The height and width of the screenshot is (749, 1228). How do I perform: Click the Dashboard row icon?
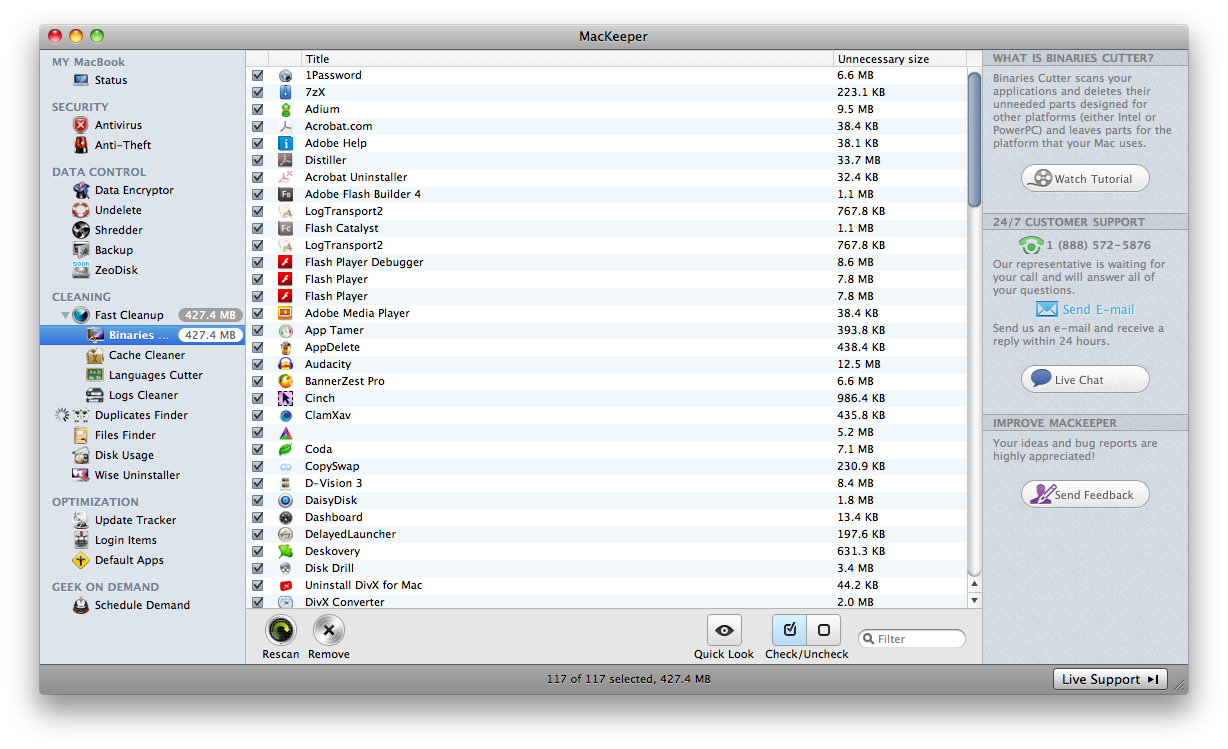pos(285,517)
